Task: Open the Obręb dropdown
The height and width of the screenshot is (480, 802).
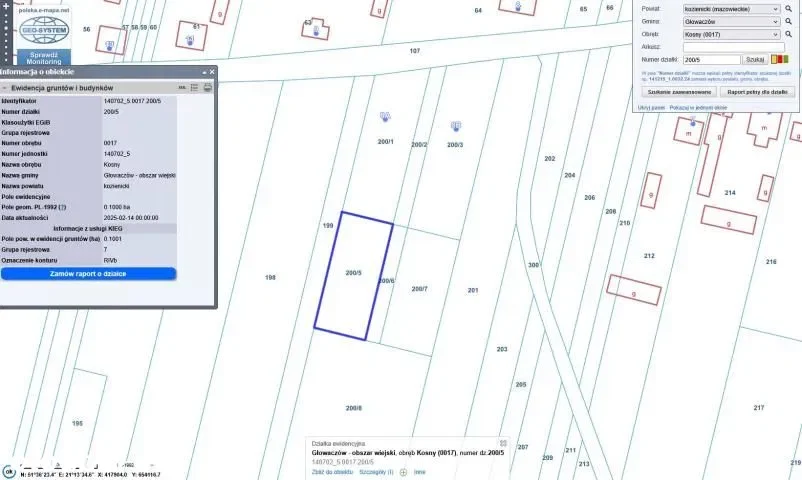Action: (x=731, y=33)
